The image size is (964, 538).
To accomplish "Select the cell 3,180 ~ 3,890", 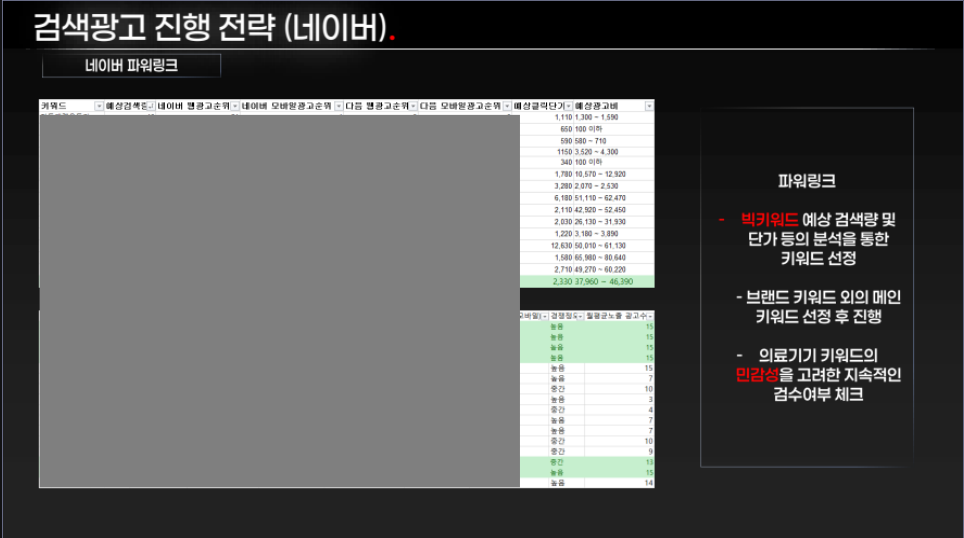I will point(596,234).
